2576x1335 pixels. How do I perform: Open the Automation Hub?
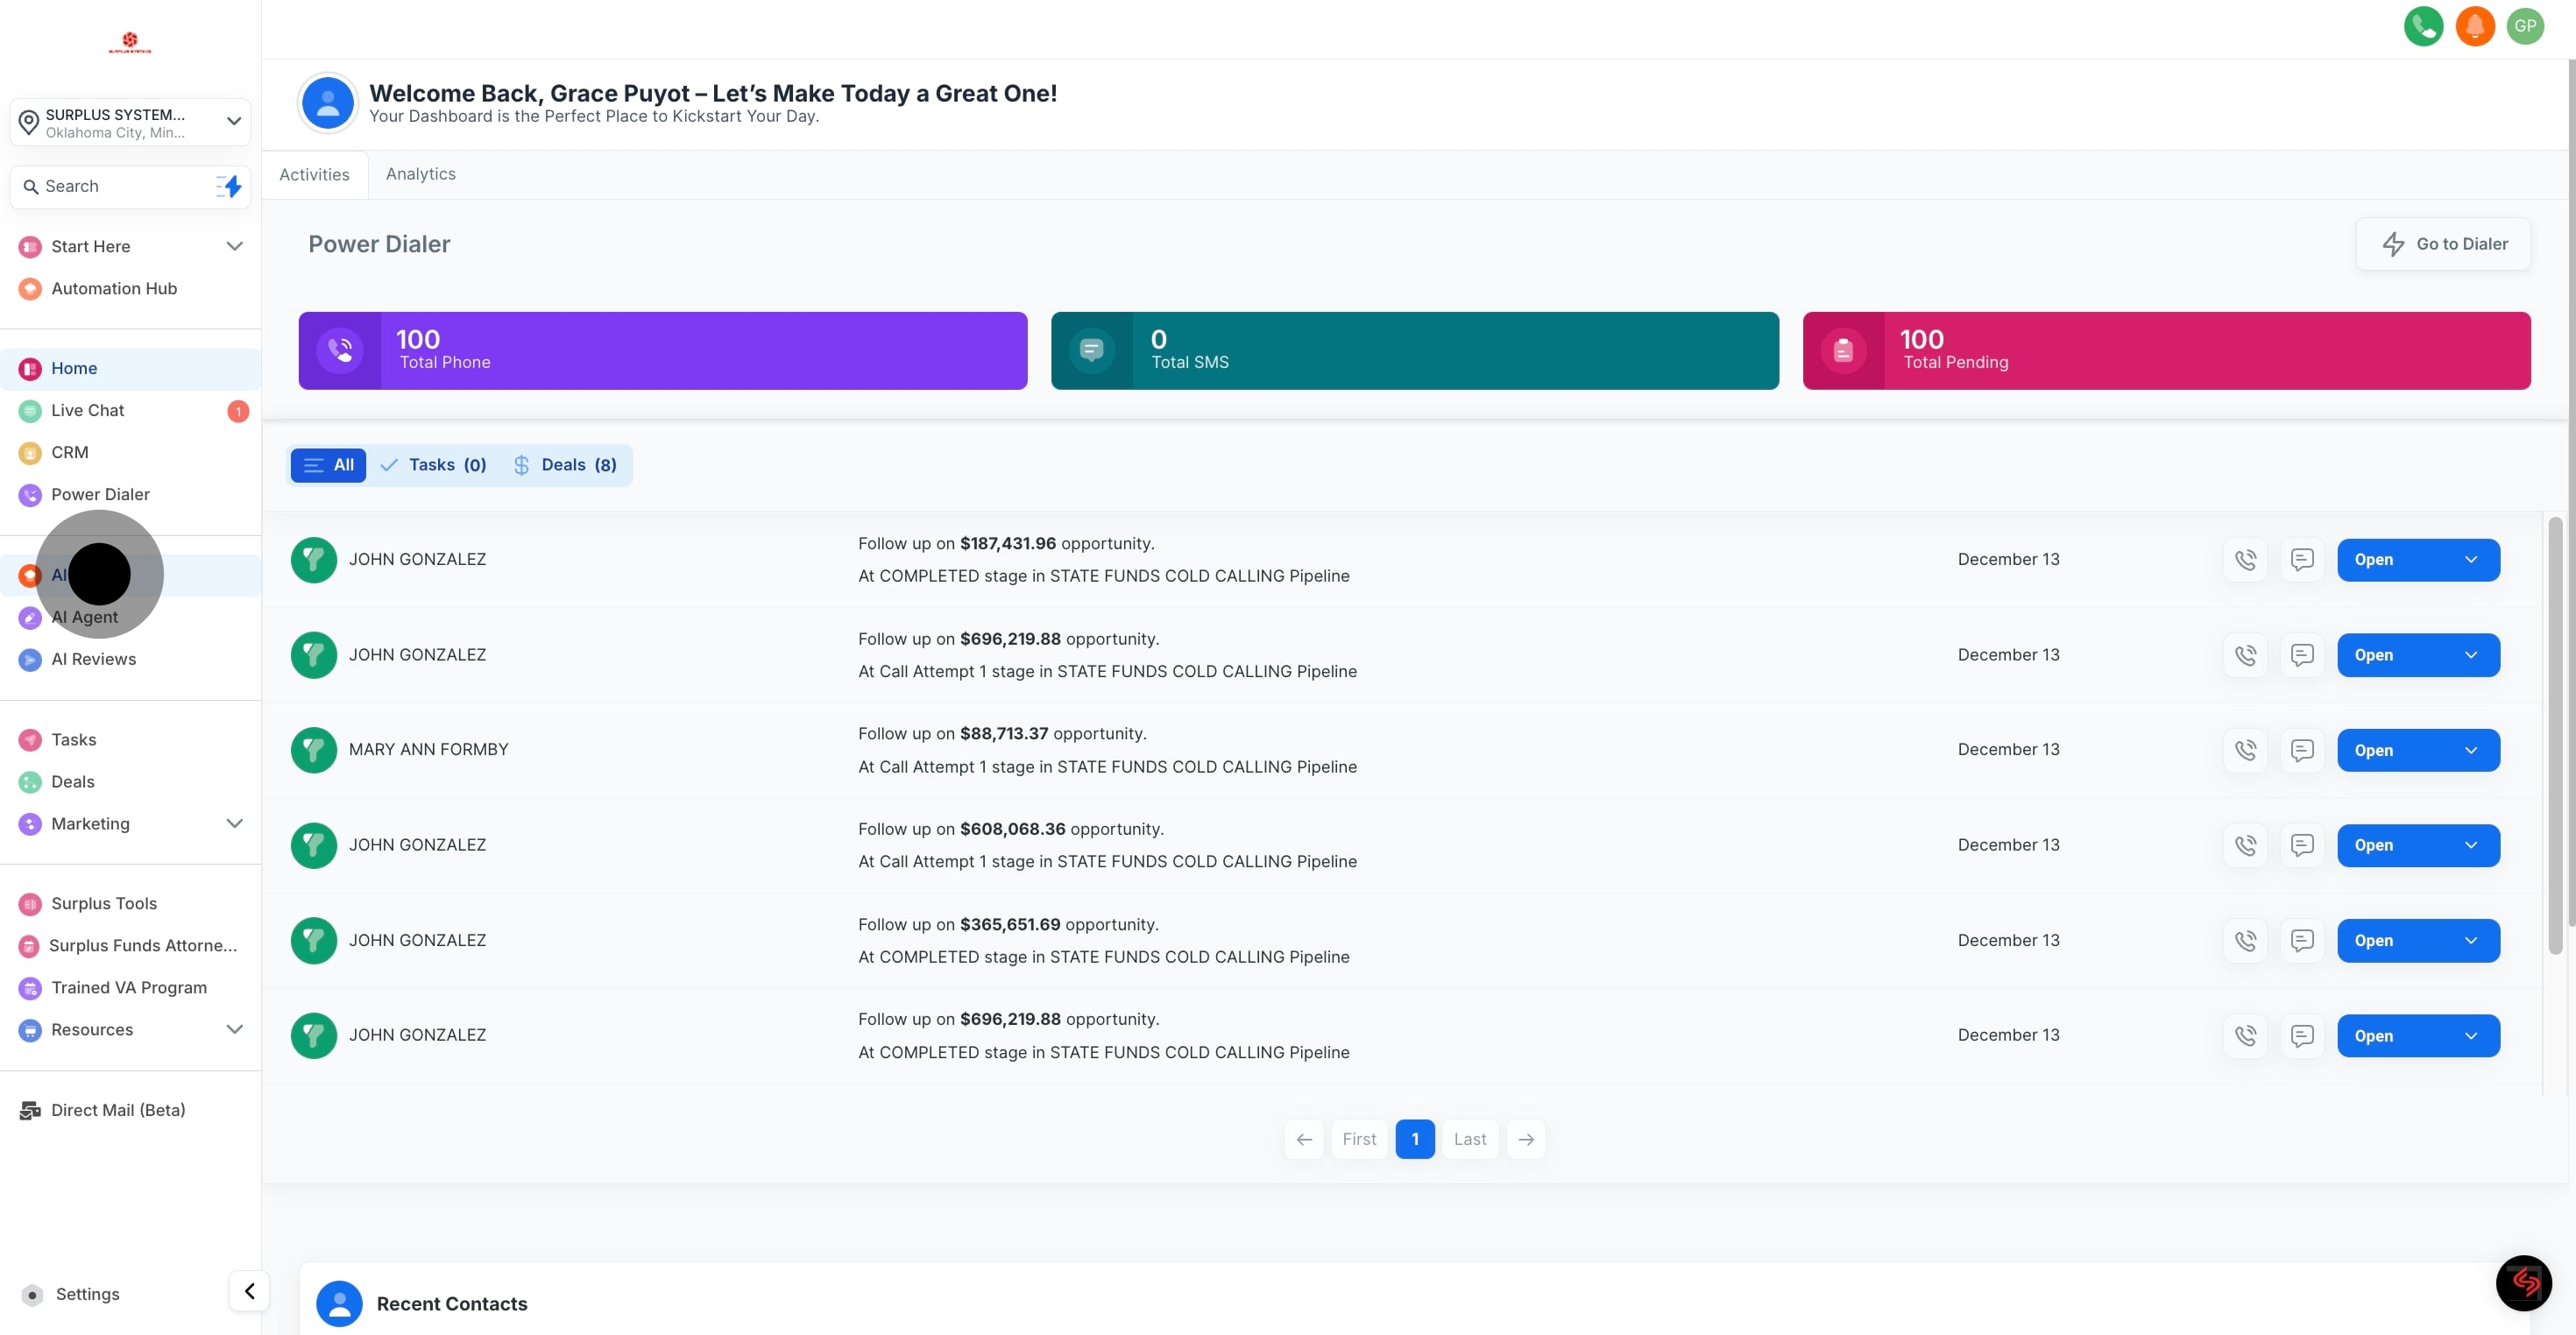click(x=114, y=288)
